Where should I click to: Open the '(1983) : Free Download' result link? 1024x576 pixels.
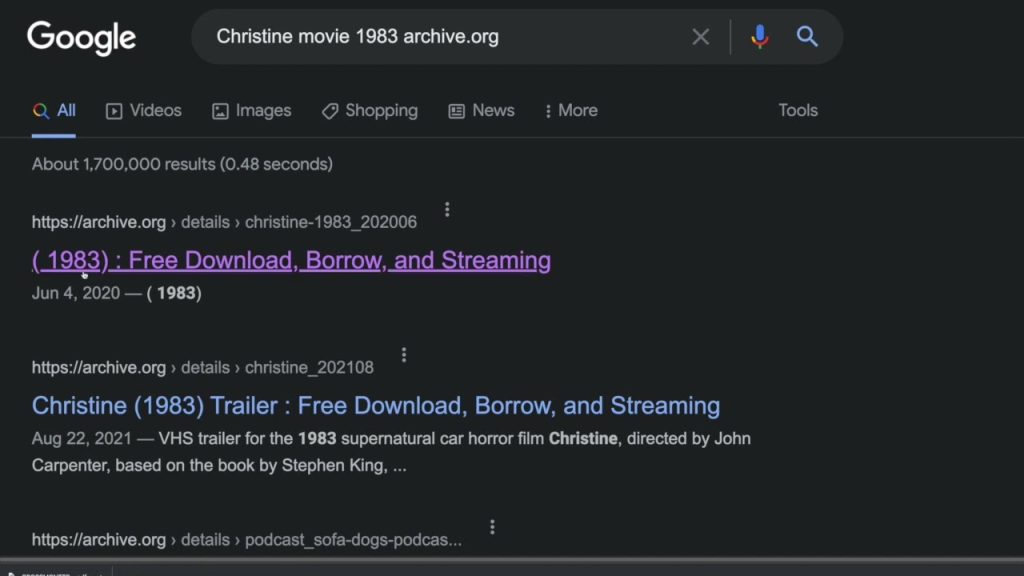click(x=290, y=260)
